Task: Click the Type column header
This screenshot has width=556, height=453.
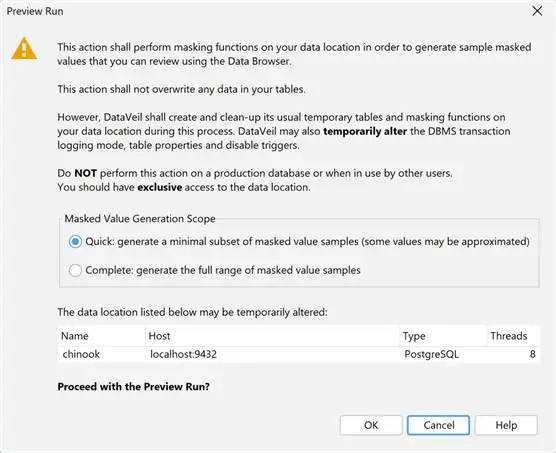Action: click(443, 336)
